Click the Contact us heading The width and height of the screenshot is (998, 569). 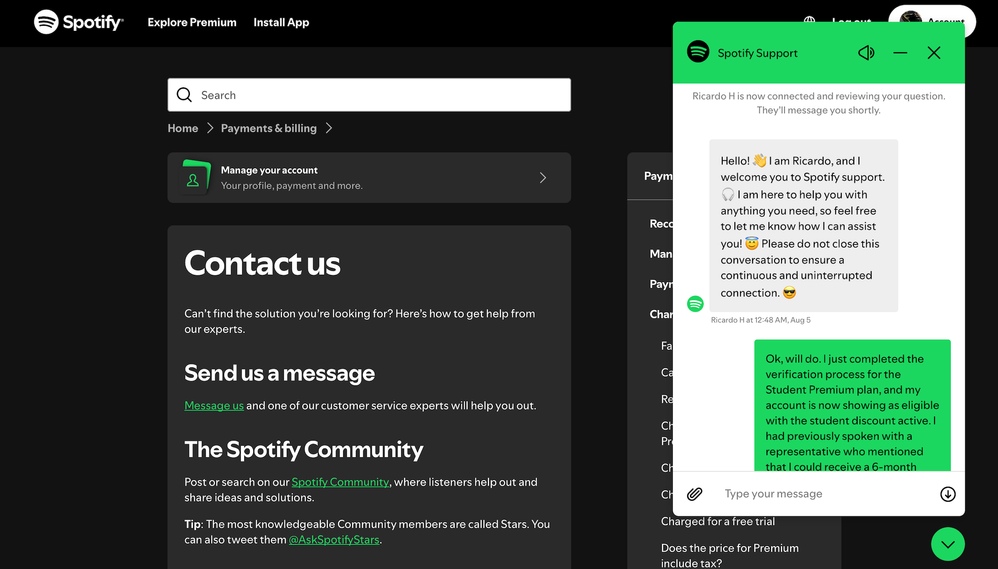click(x=262, y=263)
